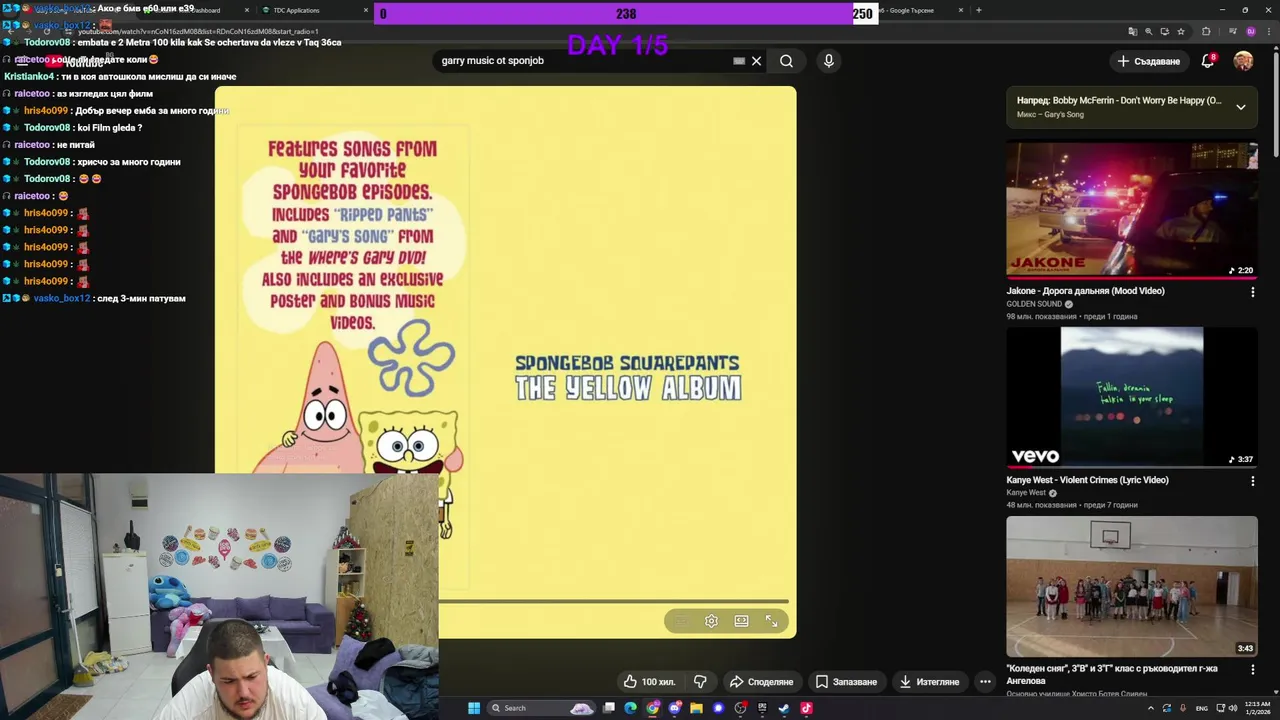The image size is (1280, 720).
Task: Open Epic Games Launcher from the taskbar
Action: pos(762,708)
